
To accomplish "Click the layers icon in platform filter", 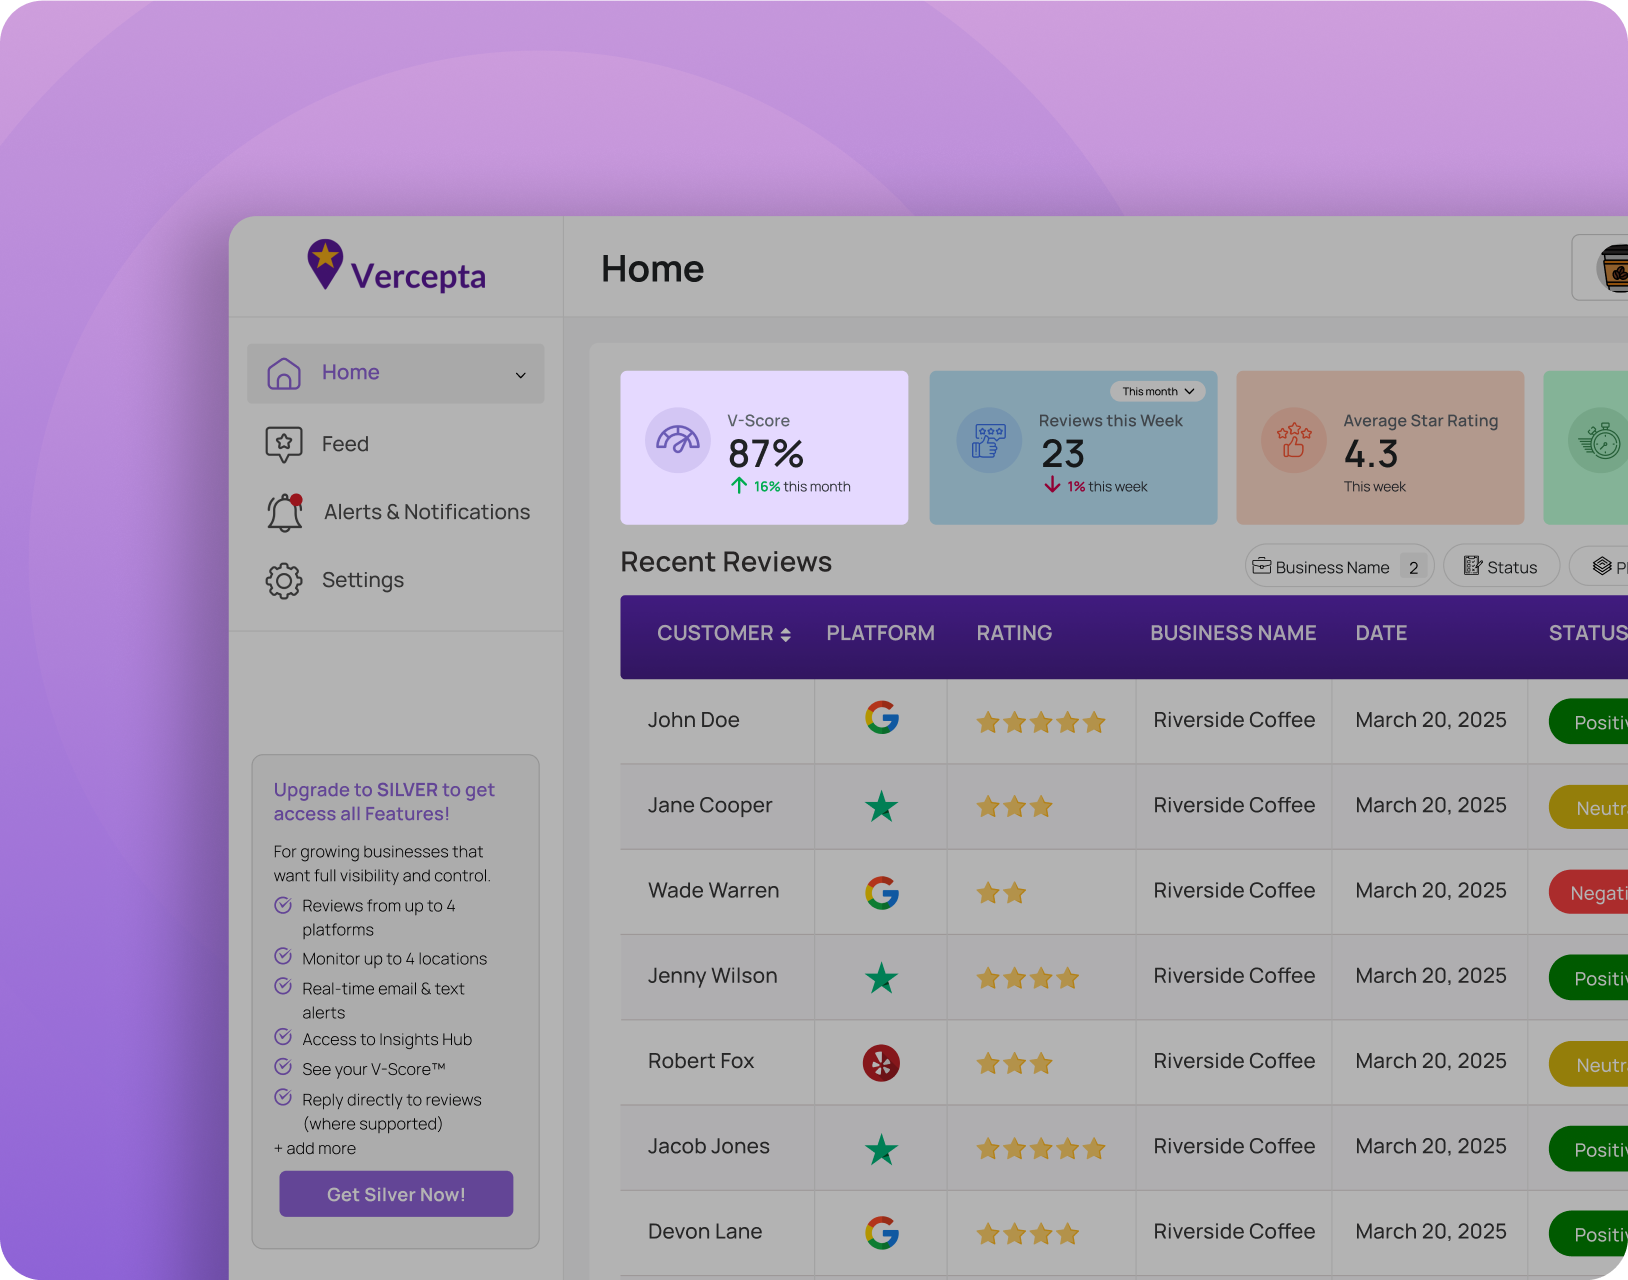I will coord(1602,566).
